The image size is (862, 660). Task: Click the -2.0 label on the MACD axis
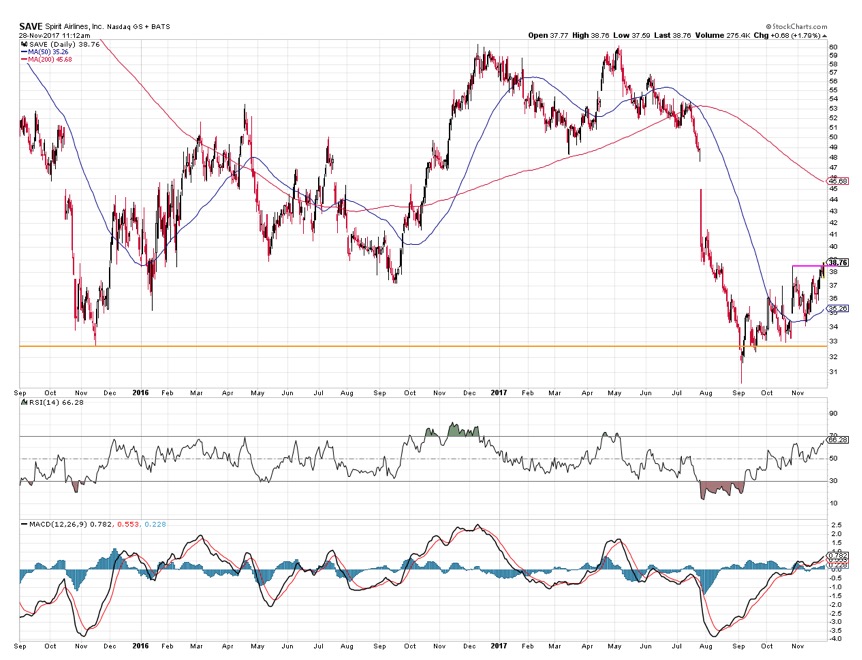point(835,604)
